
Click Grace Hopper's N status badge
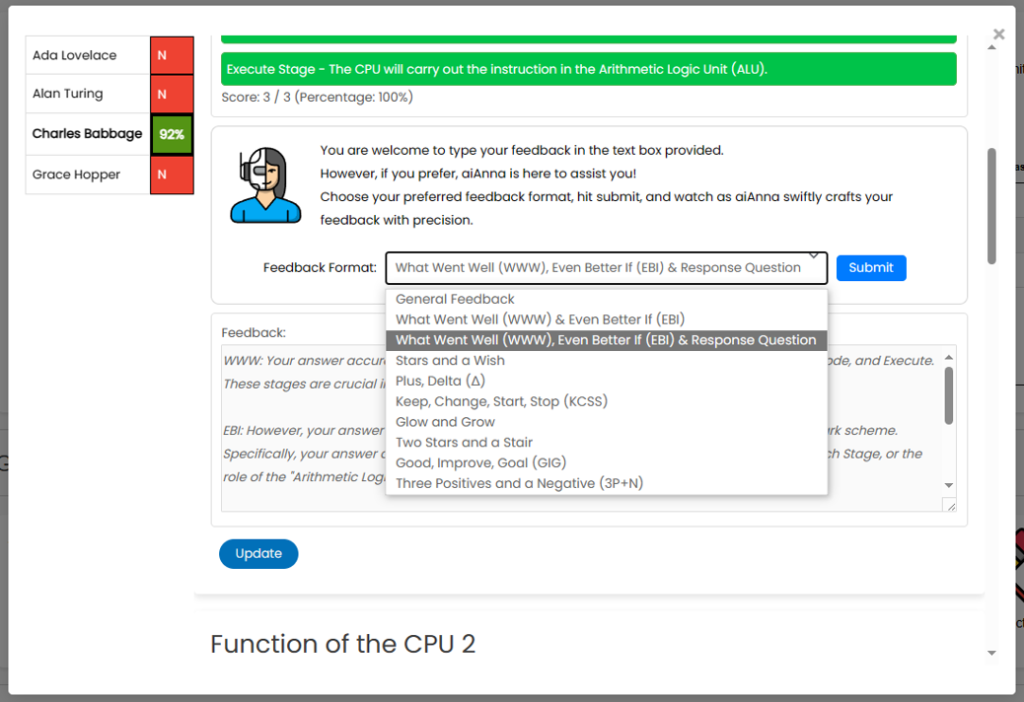pyautogui.click(x=171, y=174)
